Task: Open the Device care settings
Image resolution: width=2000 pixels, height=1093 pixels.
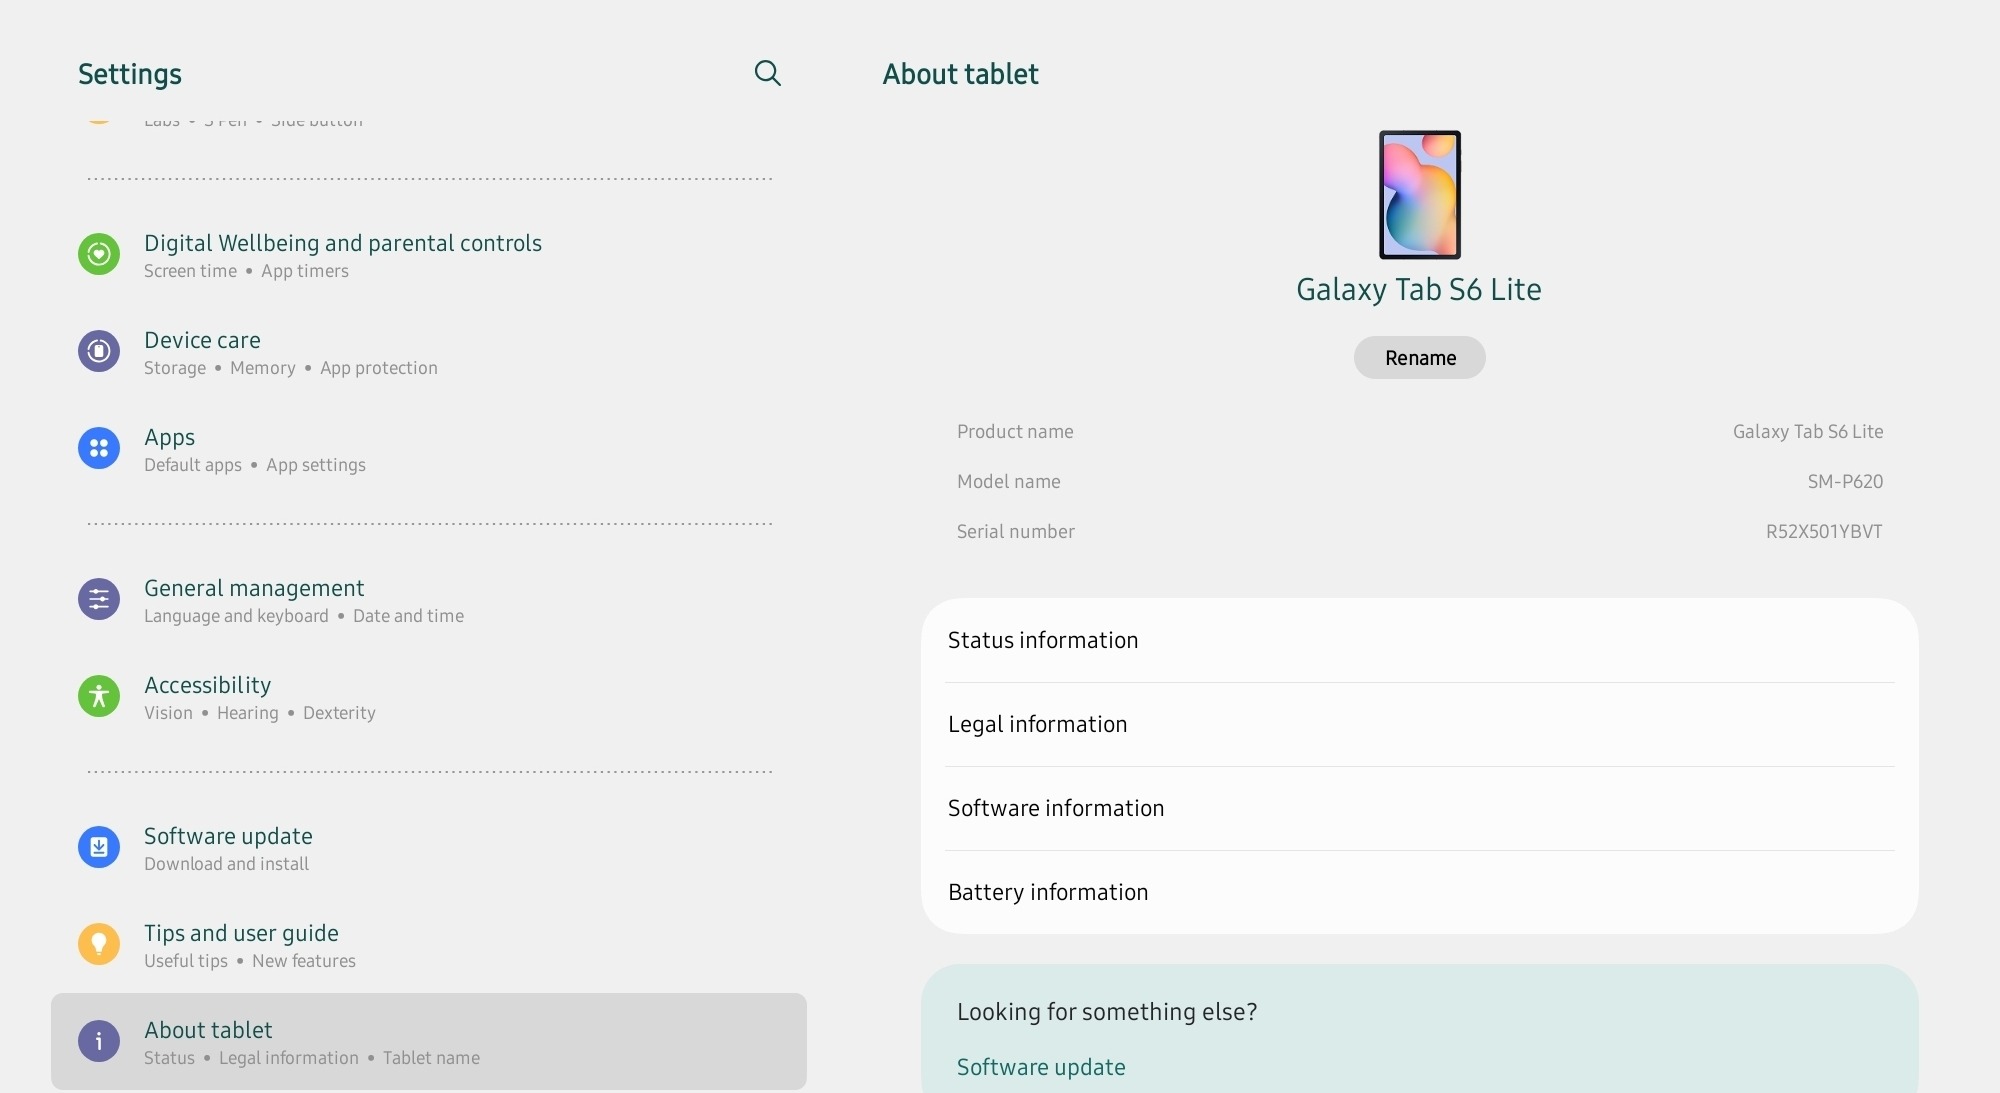Action: (x=429, y=352)
